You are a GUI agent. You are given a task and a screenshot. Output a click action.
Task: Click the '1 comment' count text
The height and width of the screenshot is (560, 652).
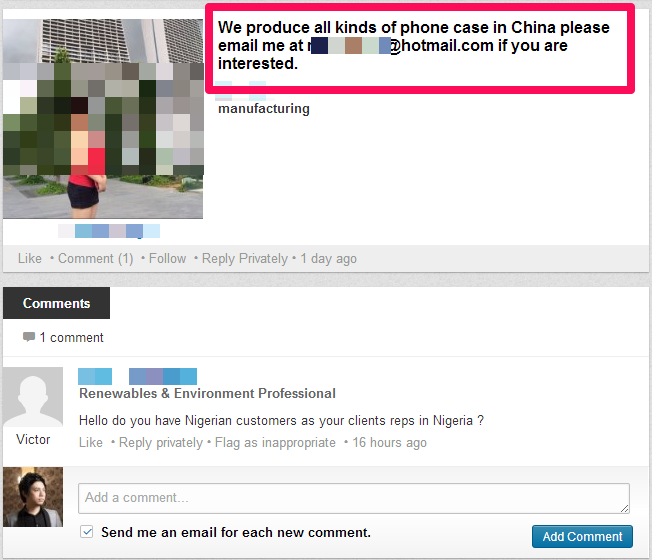tap(72, 337)
